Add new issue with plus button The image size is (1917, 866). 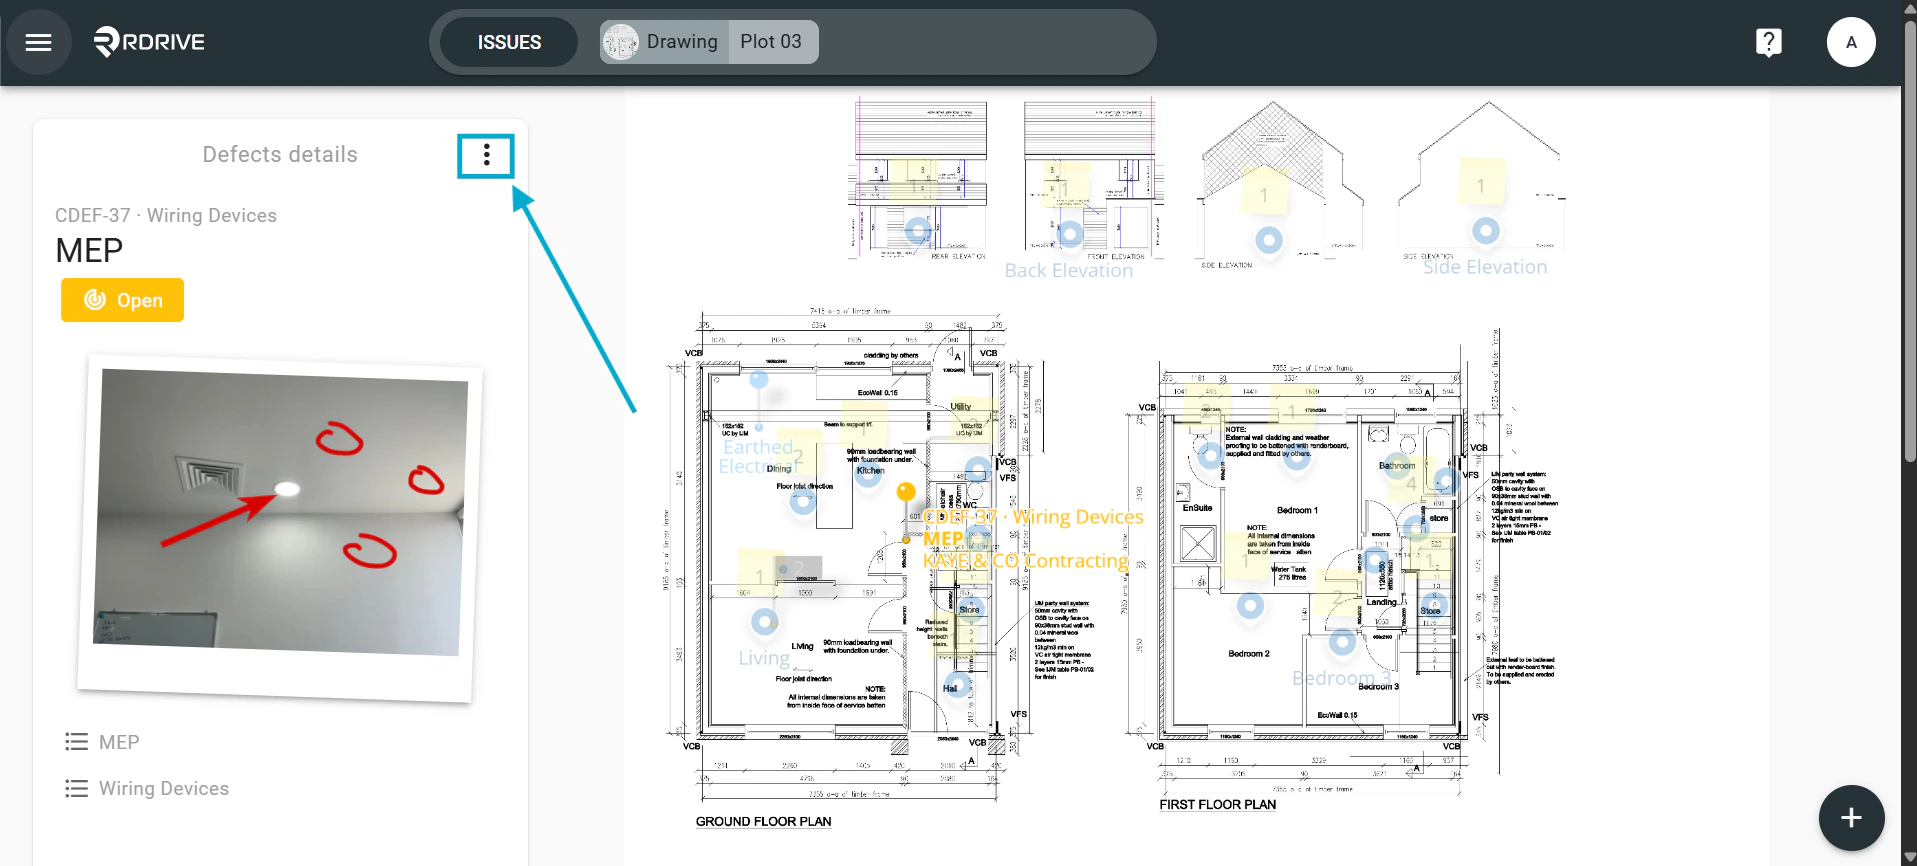pos(1851,818)
